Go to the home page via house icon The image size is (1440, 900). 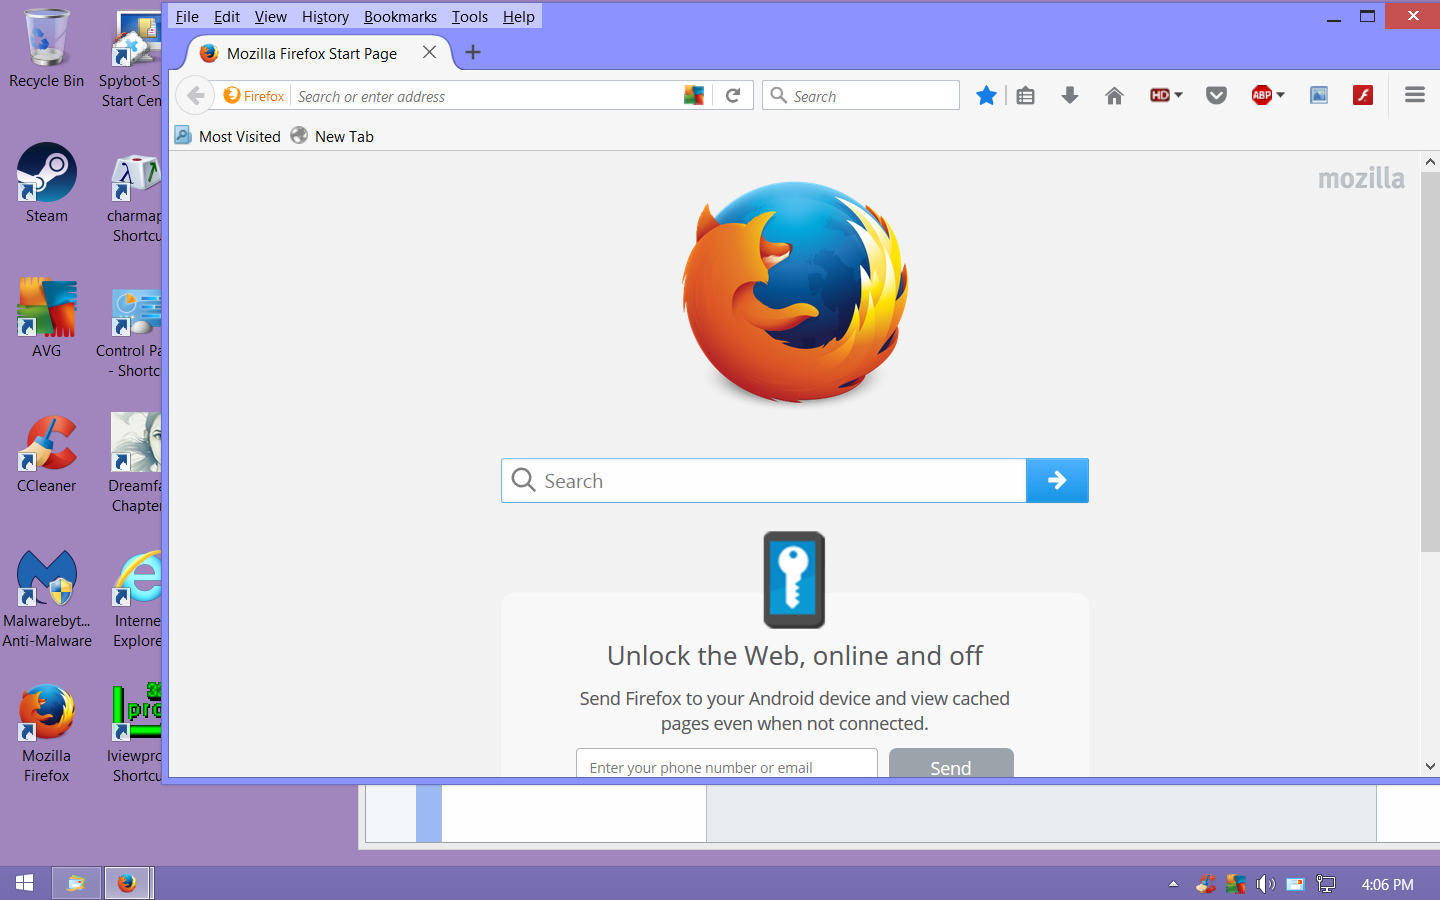[1114, 96]
